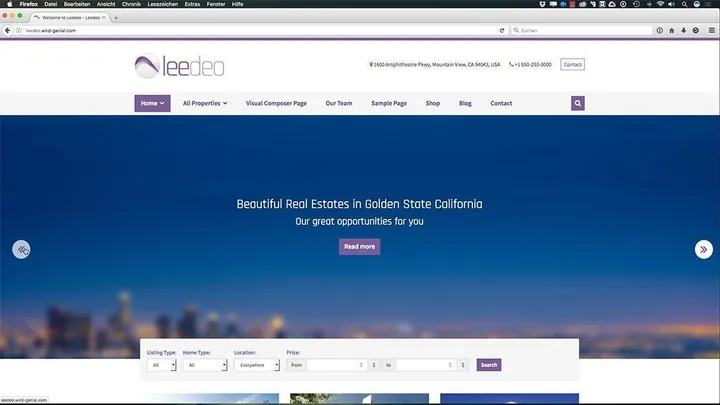This screenshot has height=405, width=720.
Task: Open Spotlight search in menu bar
Action: (x=684, y=4)
